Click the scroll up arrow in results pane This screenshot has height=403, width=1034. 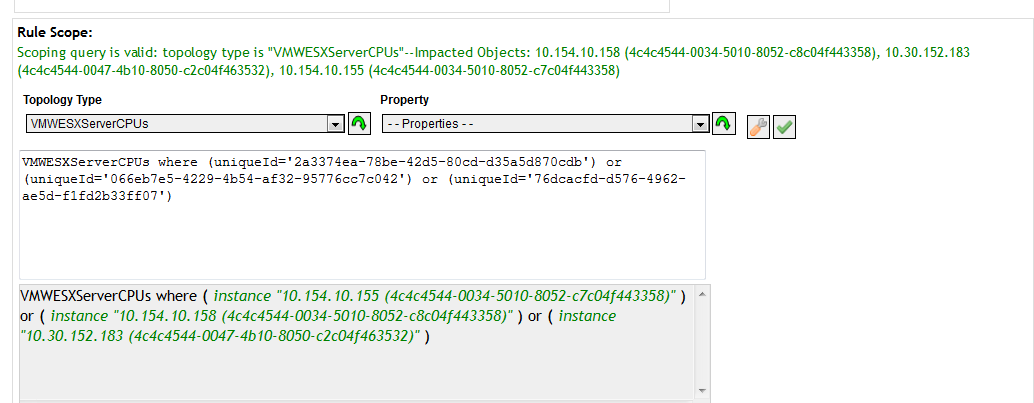click(702, 294)
